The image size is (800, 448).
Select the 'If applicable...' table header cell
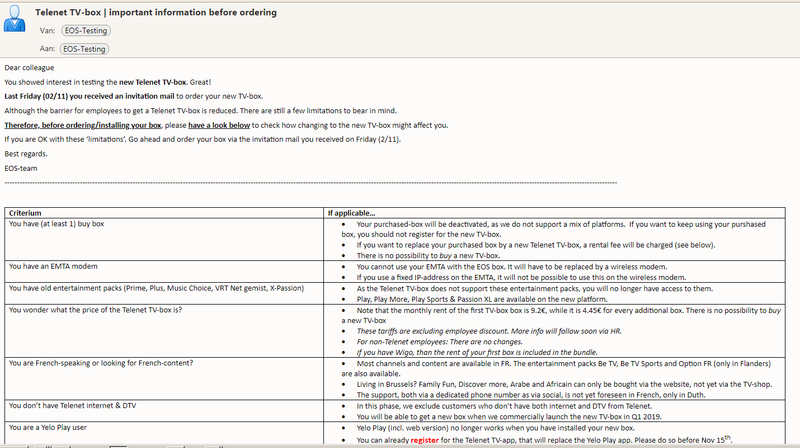point(352,213)
